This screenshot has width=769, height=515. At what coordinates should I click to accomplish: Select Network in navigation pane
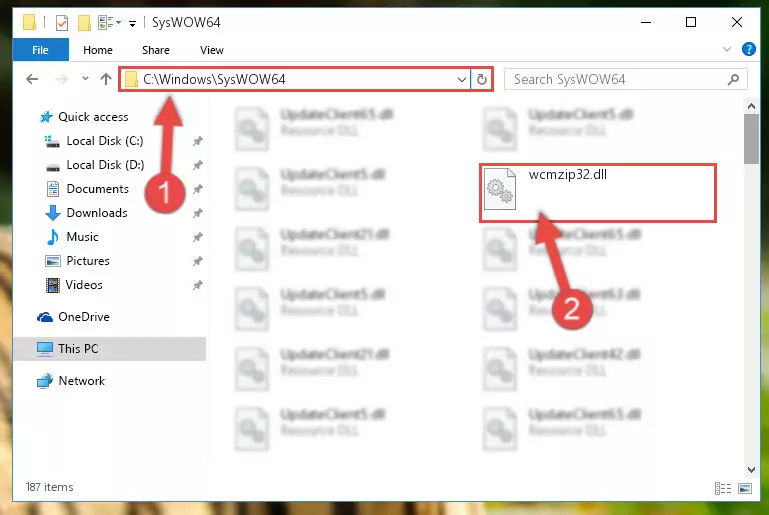point(81,381)
